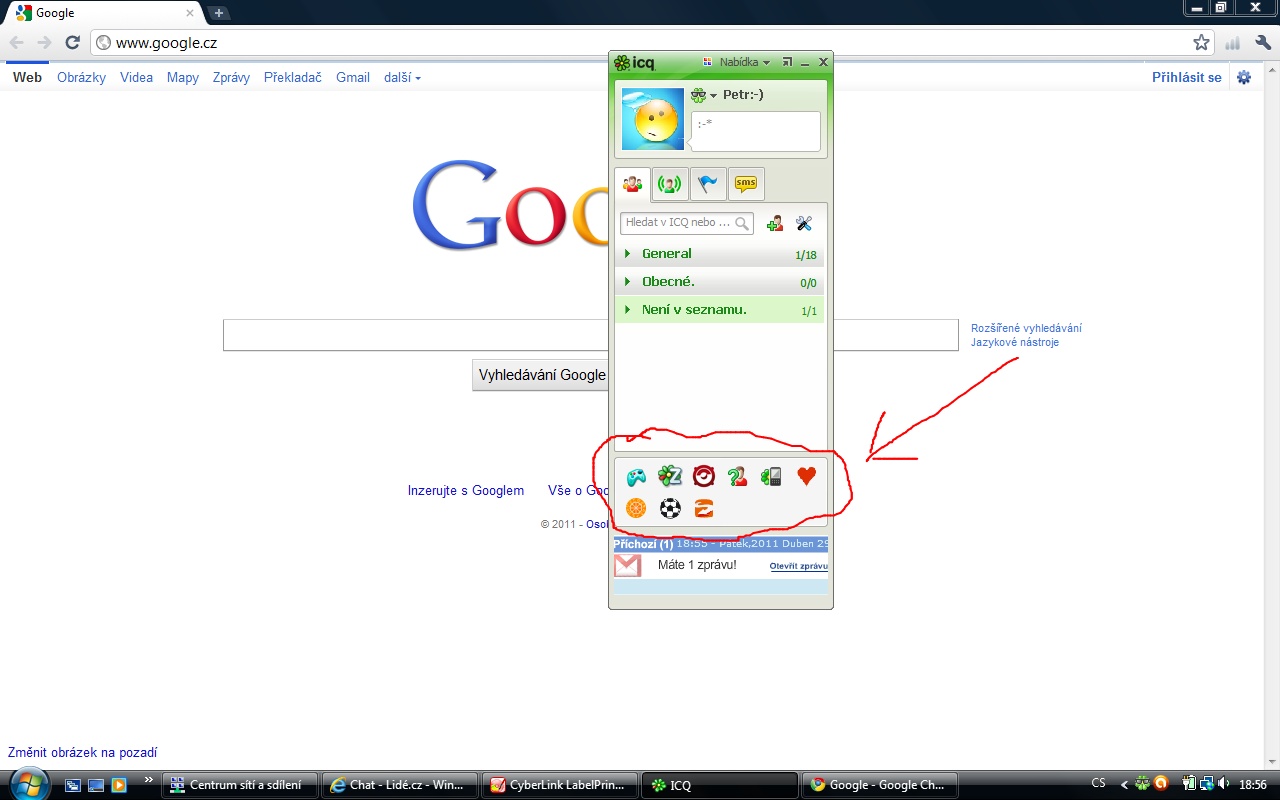Click the soccer ball icon in ICQ
Image resolution: width=1280 pixels, height=800 pixels.
[x=670, y=508]
